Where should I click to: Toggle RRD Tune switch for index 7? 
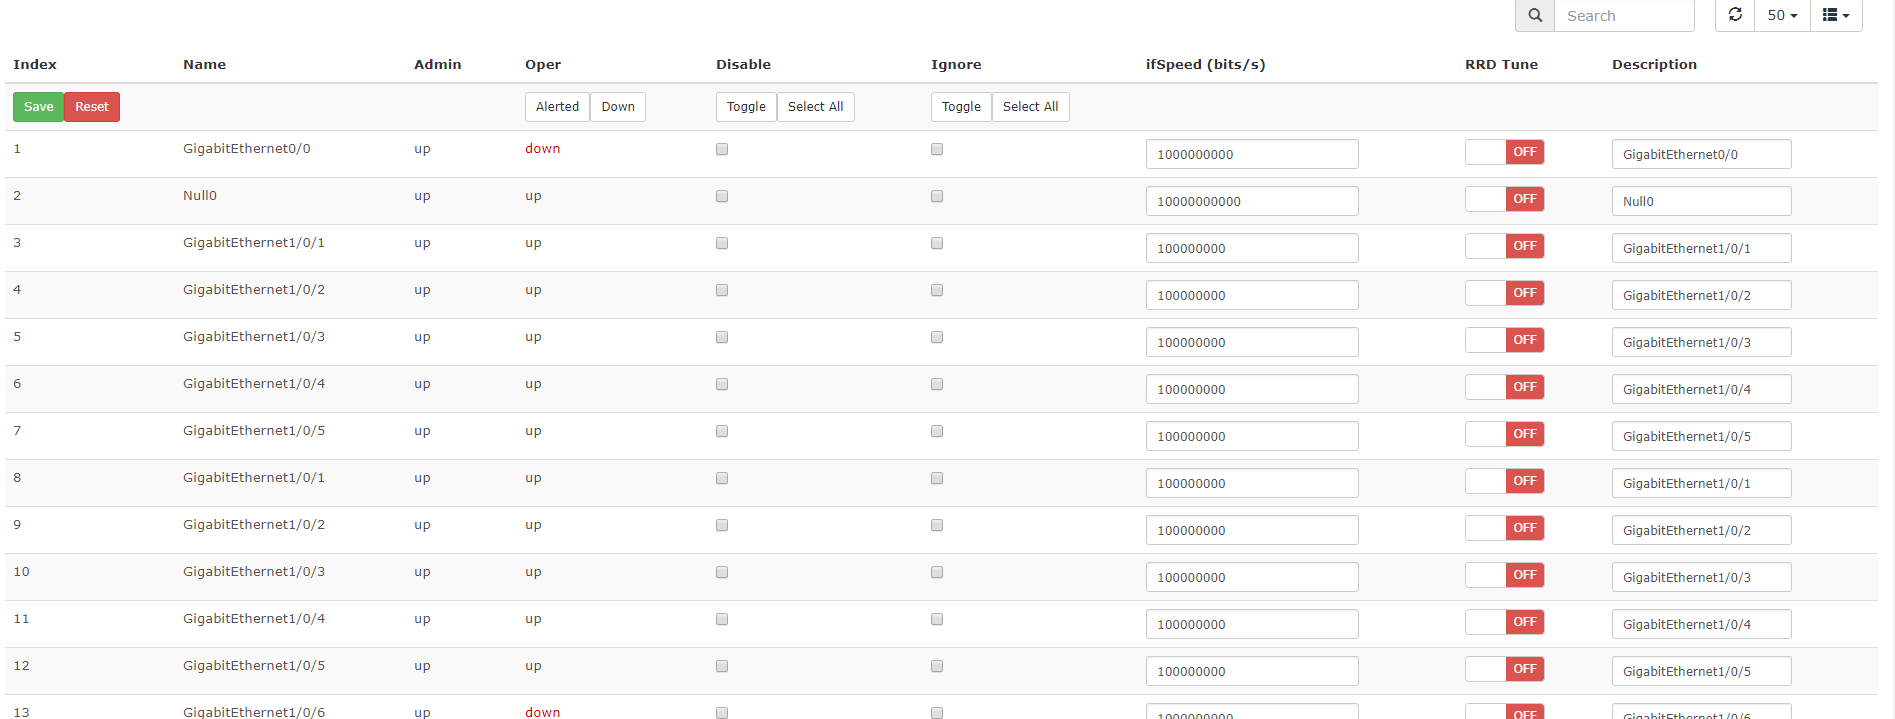point(1504,434)
